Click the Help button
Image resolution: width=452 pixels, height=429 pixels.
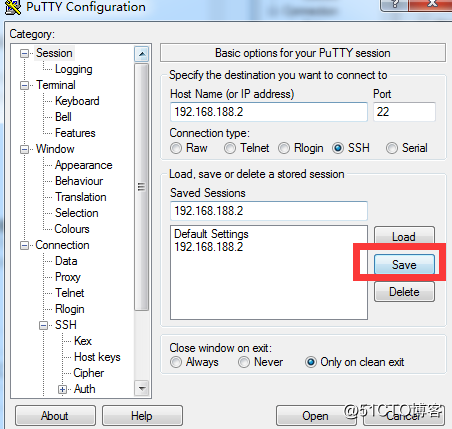[142, 416]
